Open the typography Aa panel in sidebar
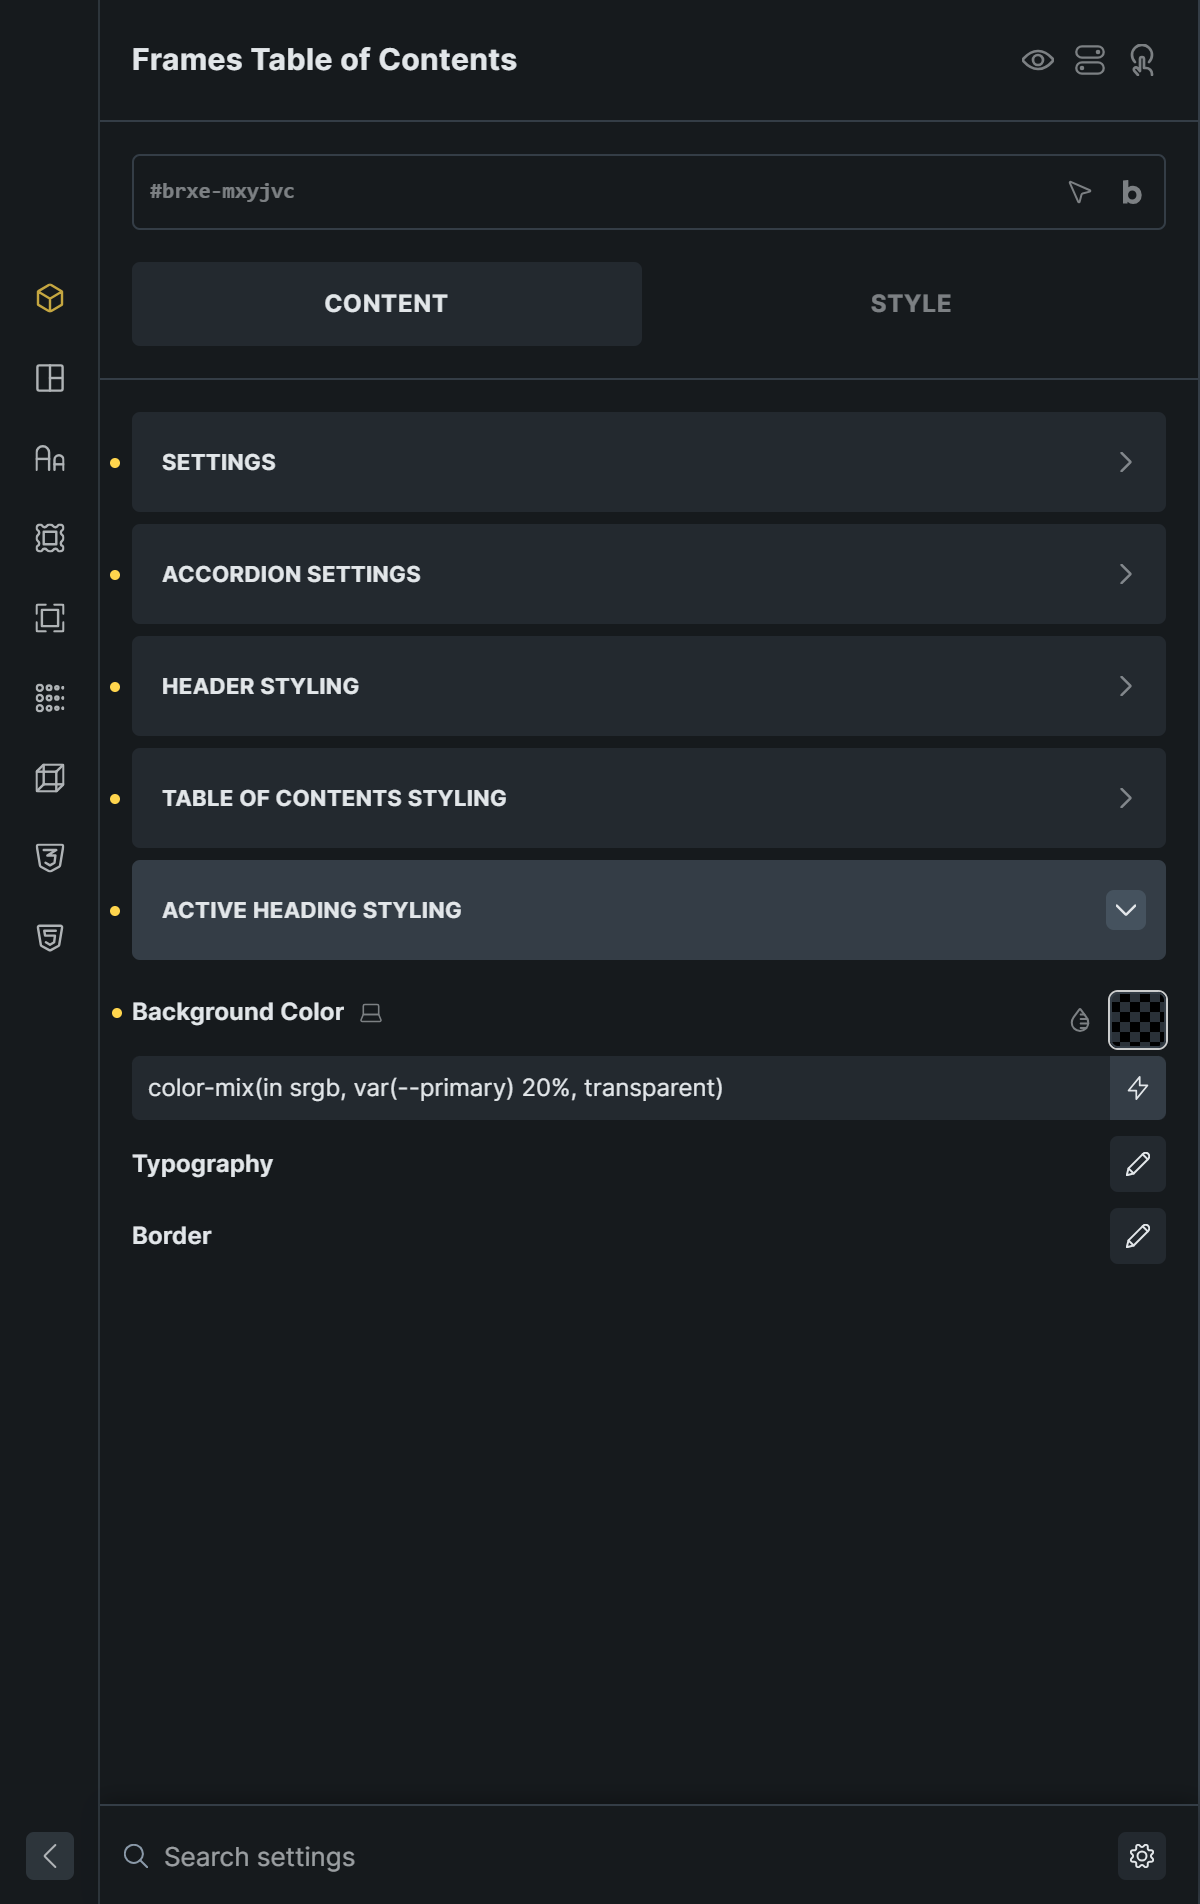The width and height of the screenshot is (1200, 1904). click(50, 458)
